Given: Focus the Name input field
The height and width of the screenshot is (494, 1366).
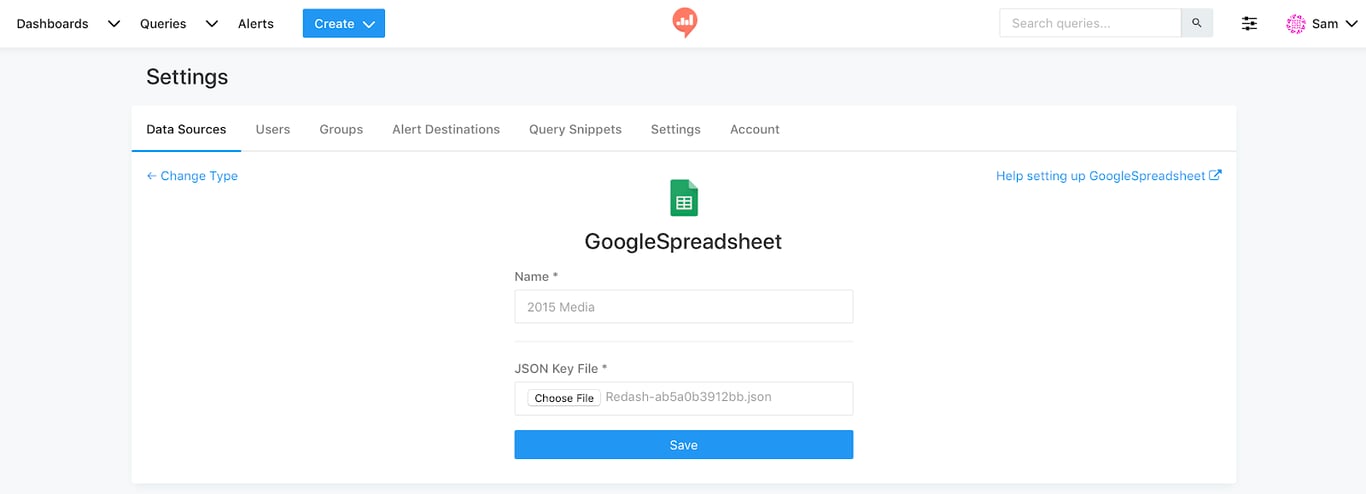Looking at the screenshot, I should pyautogui.click(x=684, y=307).
